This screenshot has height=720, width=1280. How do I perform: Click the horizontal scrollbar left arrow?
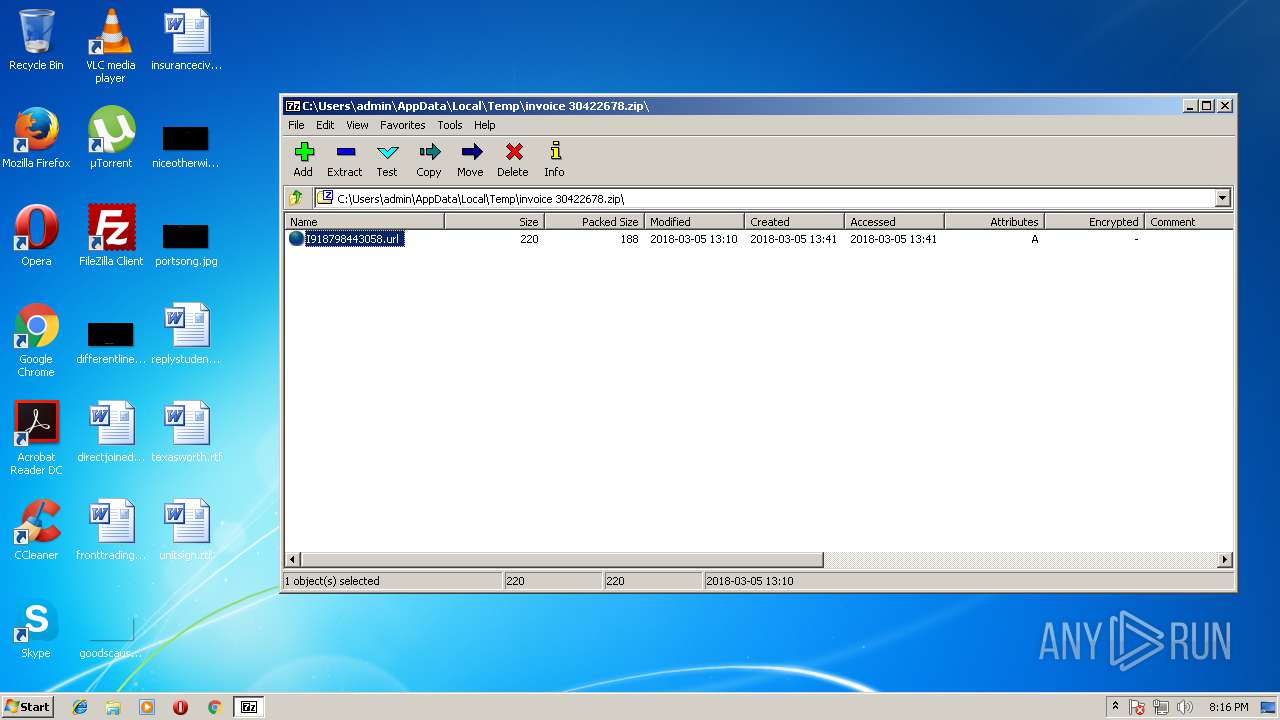293,560
